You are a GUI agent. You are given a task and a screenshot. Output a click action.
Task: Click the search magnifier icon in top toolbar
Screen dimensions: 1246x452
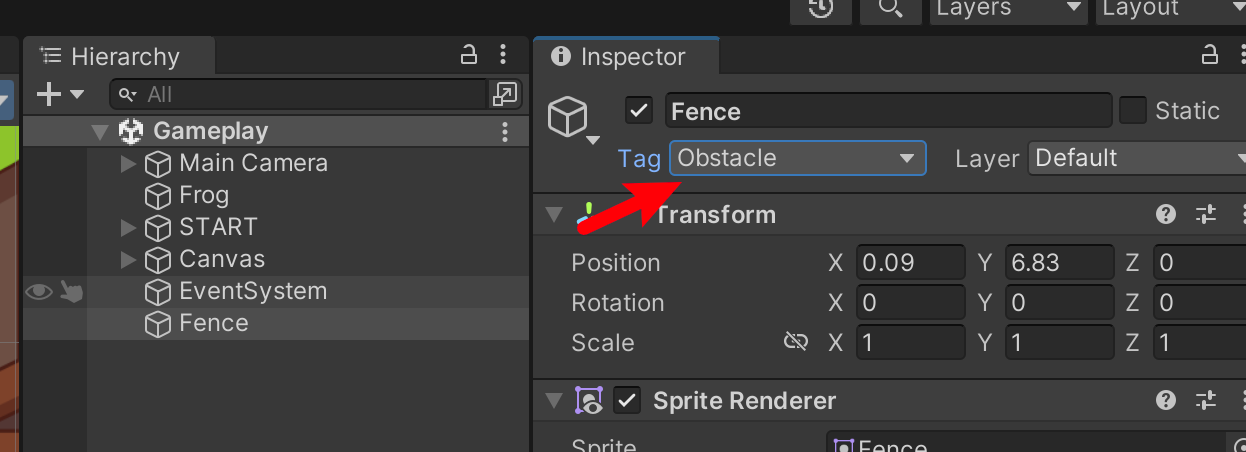(890, 9)
